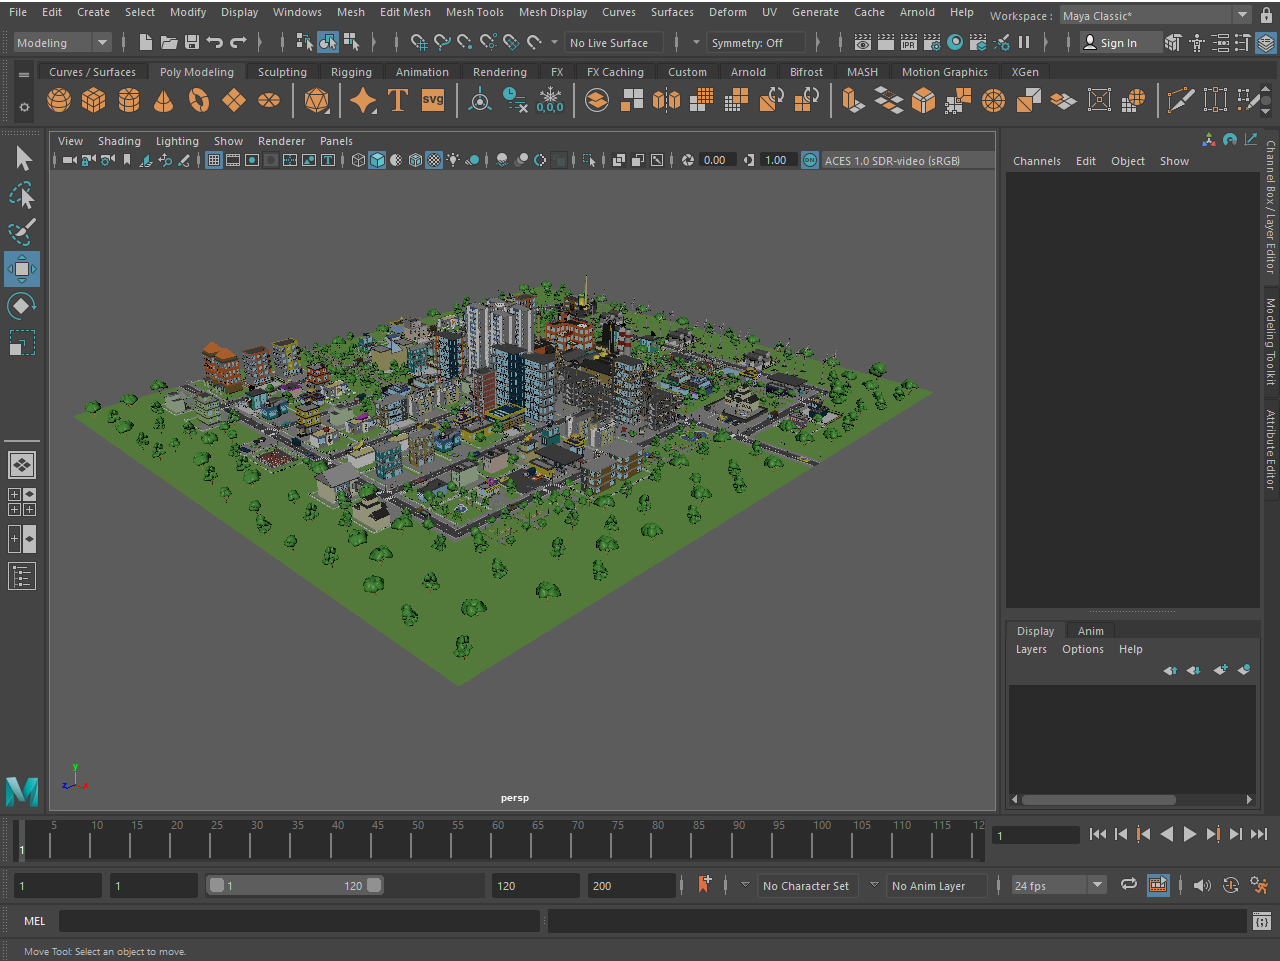Click the polygon cube shelf icon
This screenshot has height=961, width=1280.
tap(94, 100)
